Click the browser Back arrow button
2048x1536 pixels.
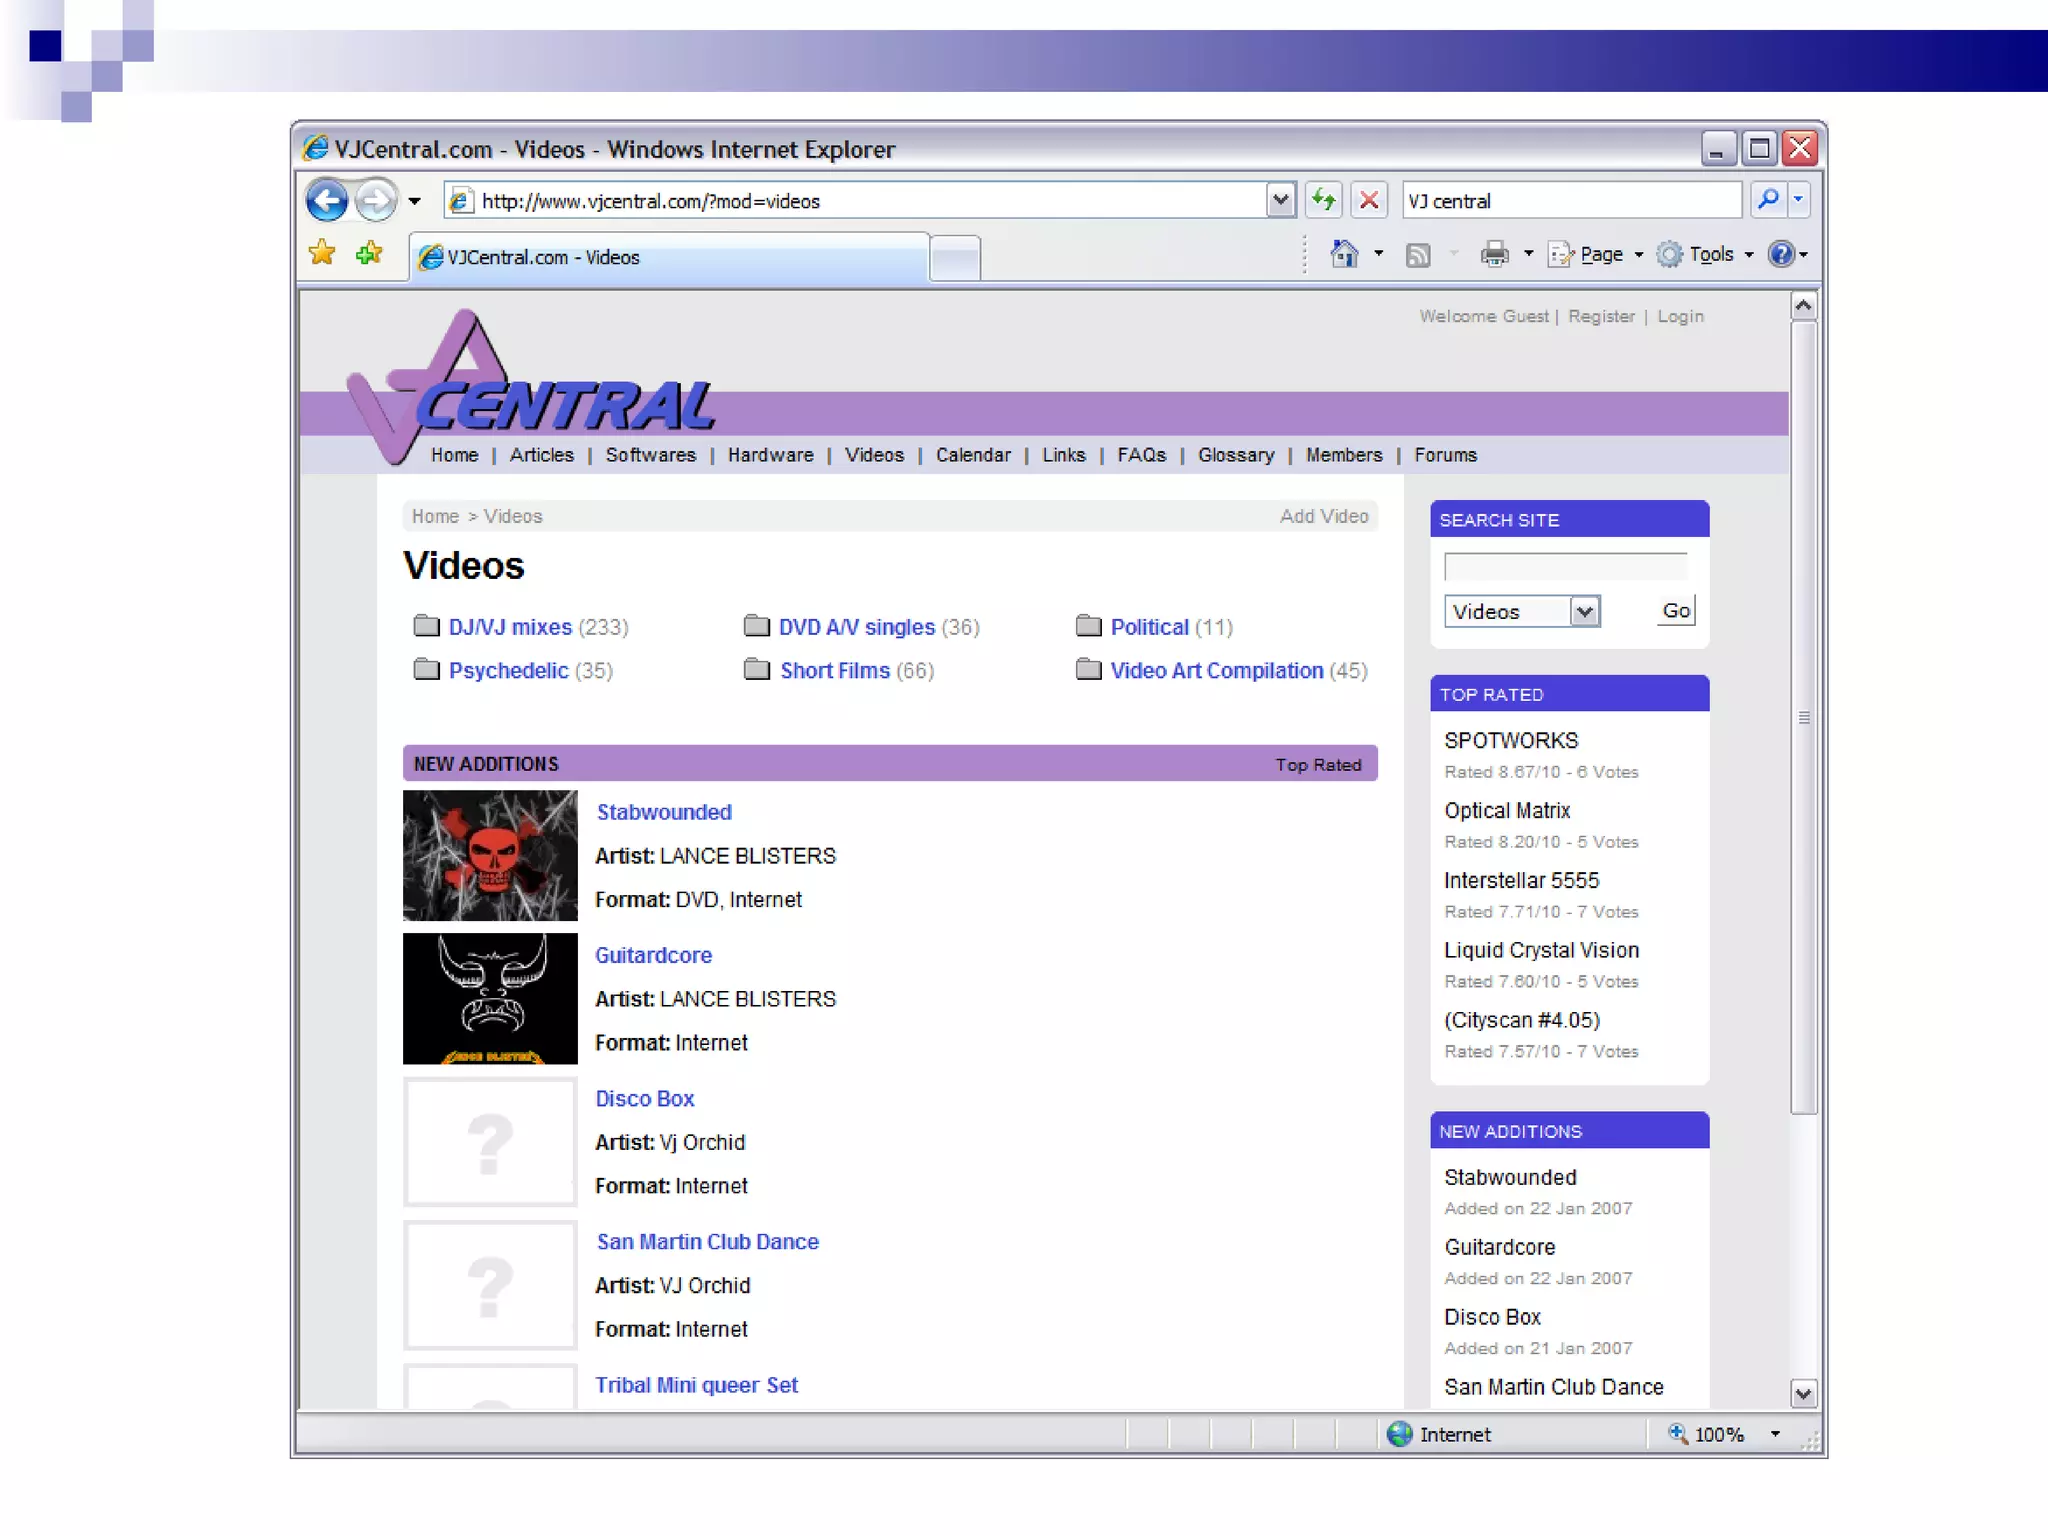click(x=327, y=201)
